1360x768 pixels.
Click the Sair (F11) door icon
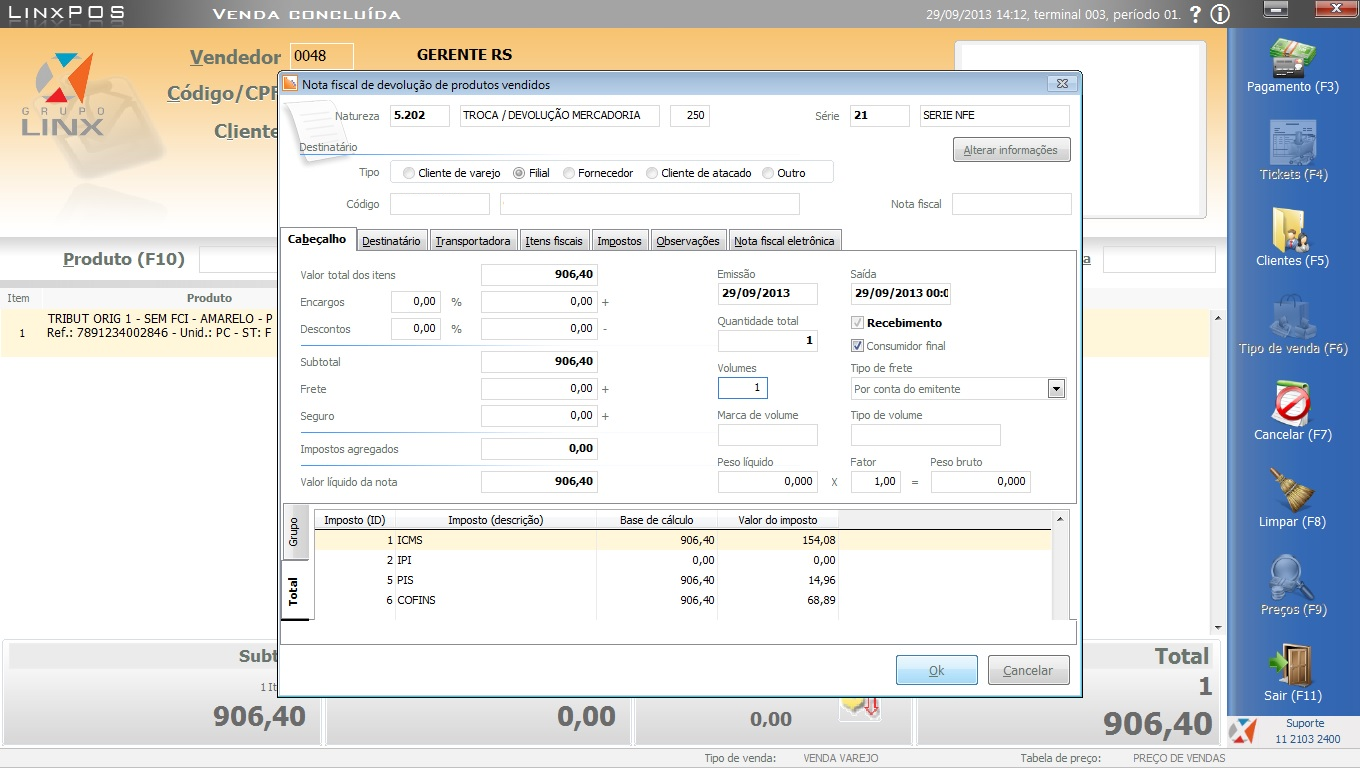(1292, 665)
